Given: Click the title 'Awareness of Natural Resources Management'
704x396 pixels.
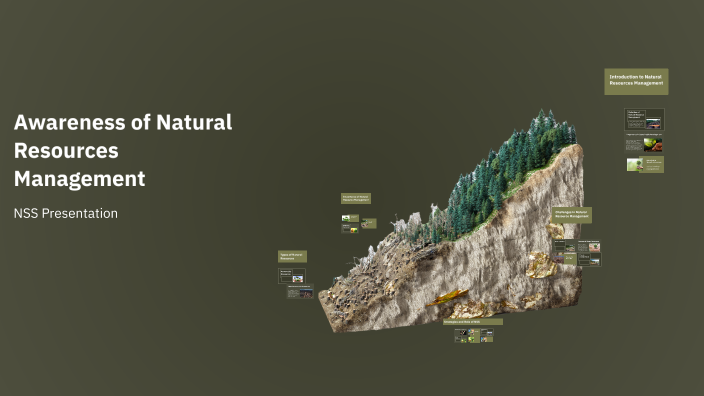Looking at the screenshot, I should click(123, 150).
